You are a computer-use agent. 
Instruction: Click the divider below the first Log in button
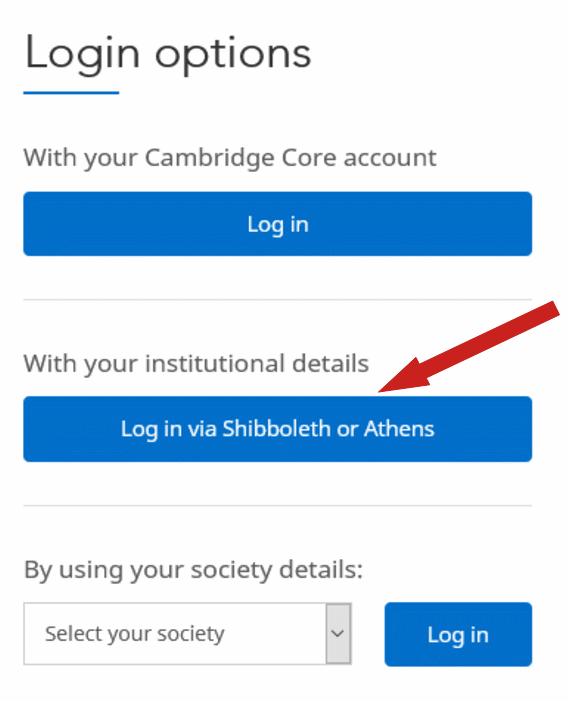point(278,300)
